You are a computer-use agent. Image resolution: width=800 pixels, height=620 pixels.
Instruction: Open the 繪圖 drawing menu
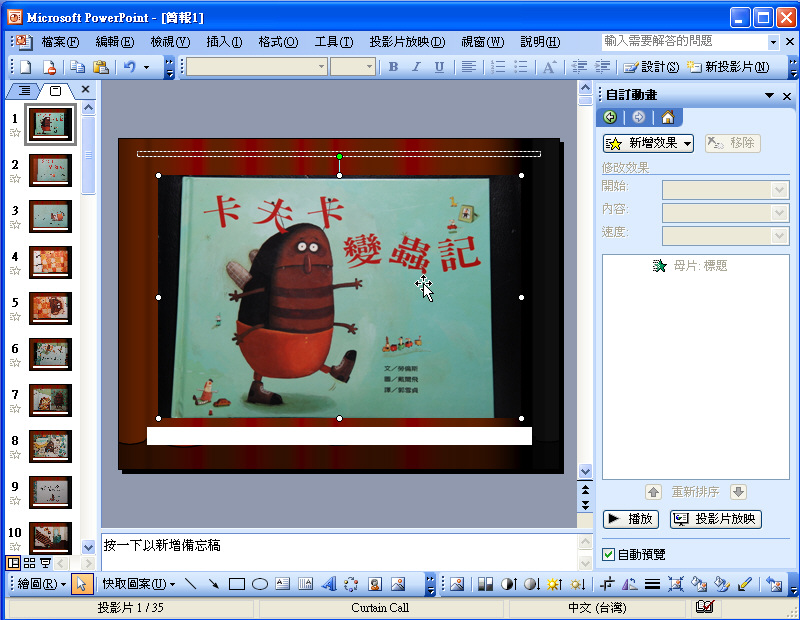pos(41,583)
